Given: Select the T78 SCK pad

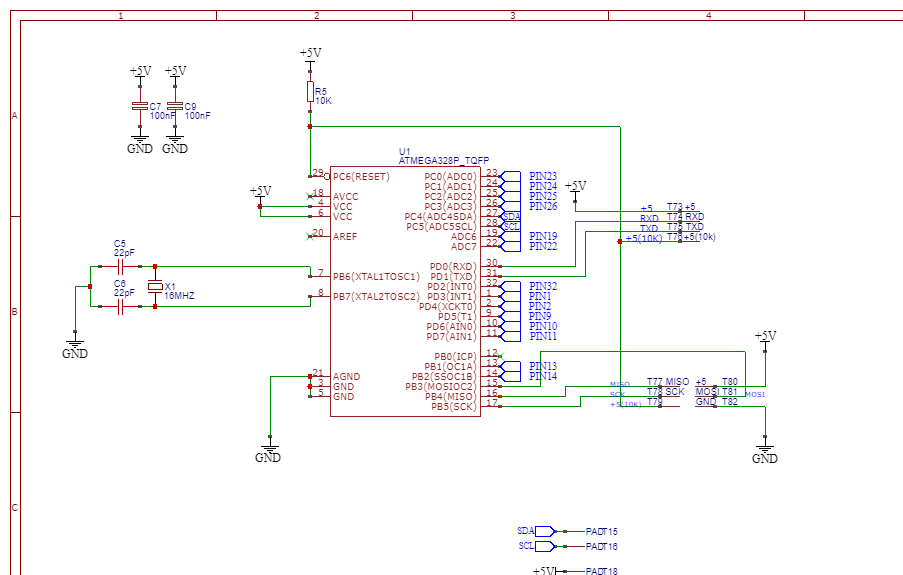Looking at the screenshot, I should coord(666,392).
